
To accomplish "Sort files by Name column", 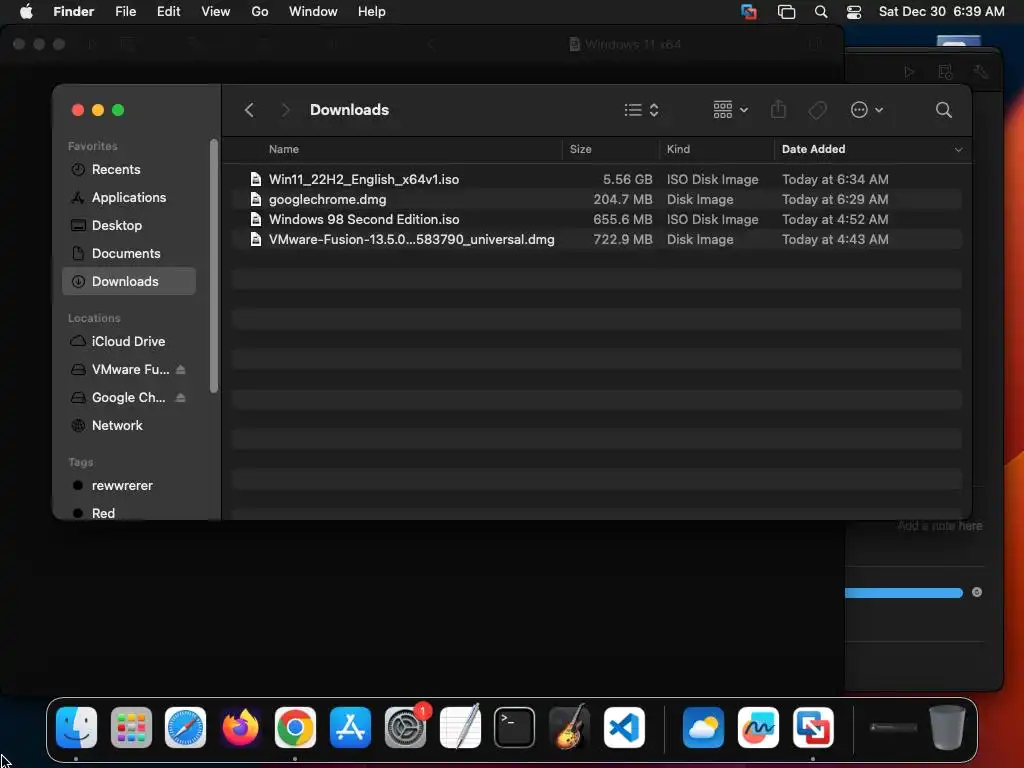I will pos(283,149).
